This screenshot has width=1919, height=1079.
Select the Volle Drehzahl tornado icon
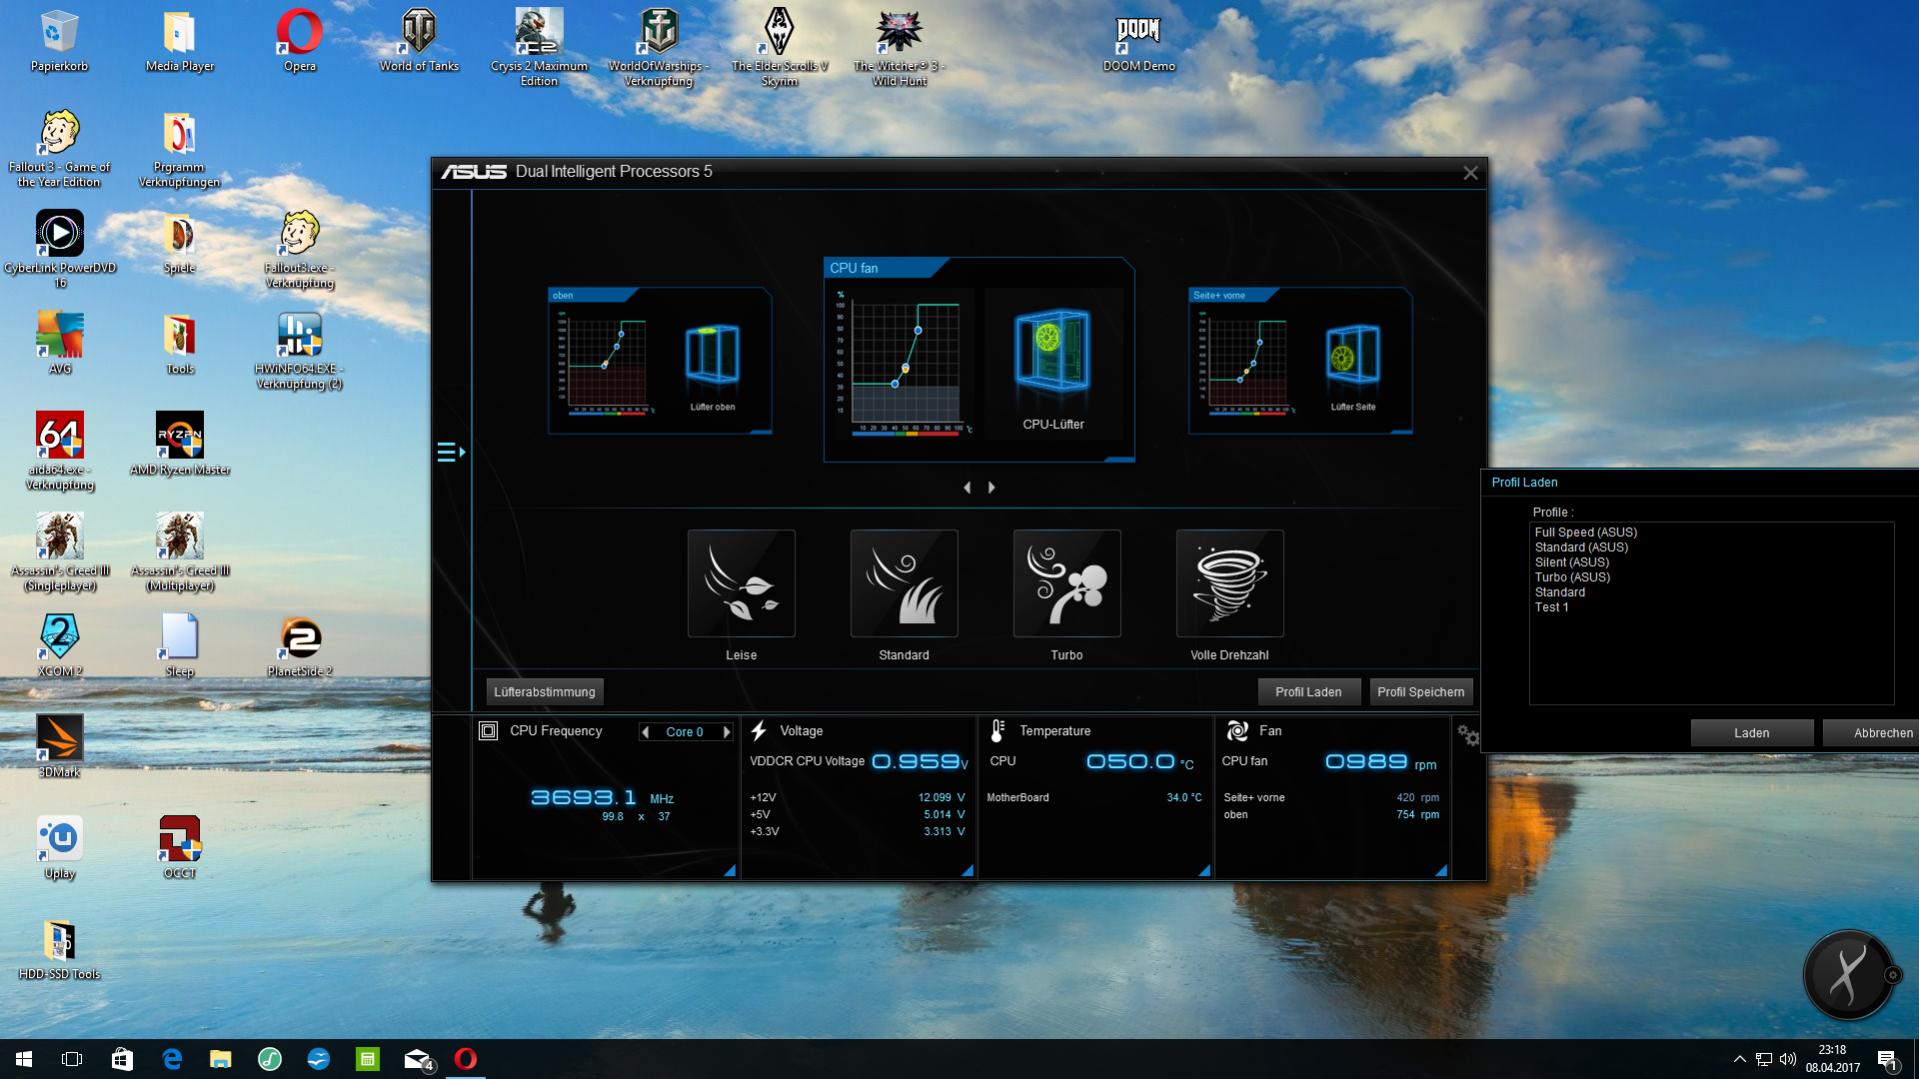click(1230, 584)
